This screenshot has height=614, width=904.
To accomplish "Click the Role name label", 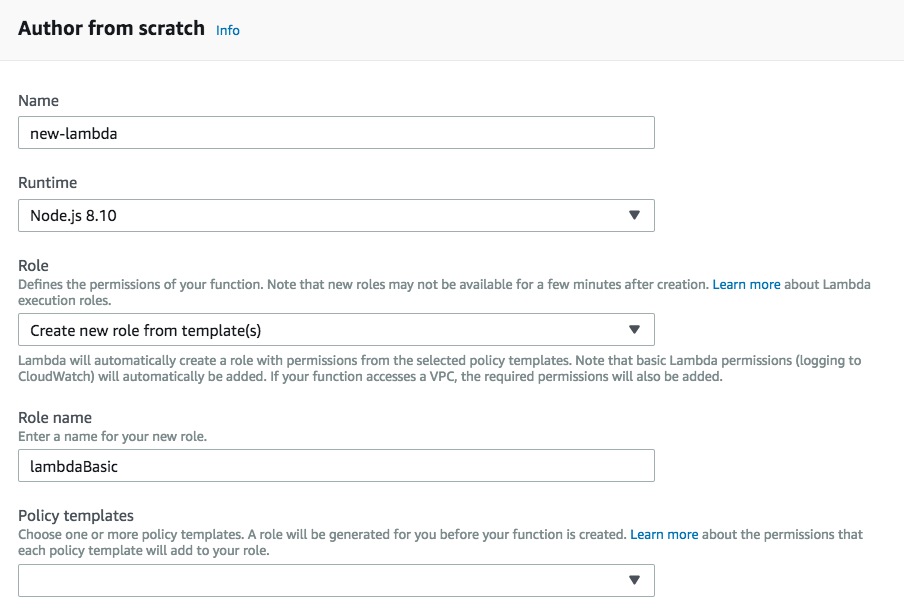I will 55,418.
